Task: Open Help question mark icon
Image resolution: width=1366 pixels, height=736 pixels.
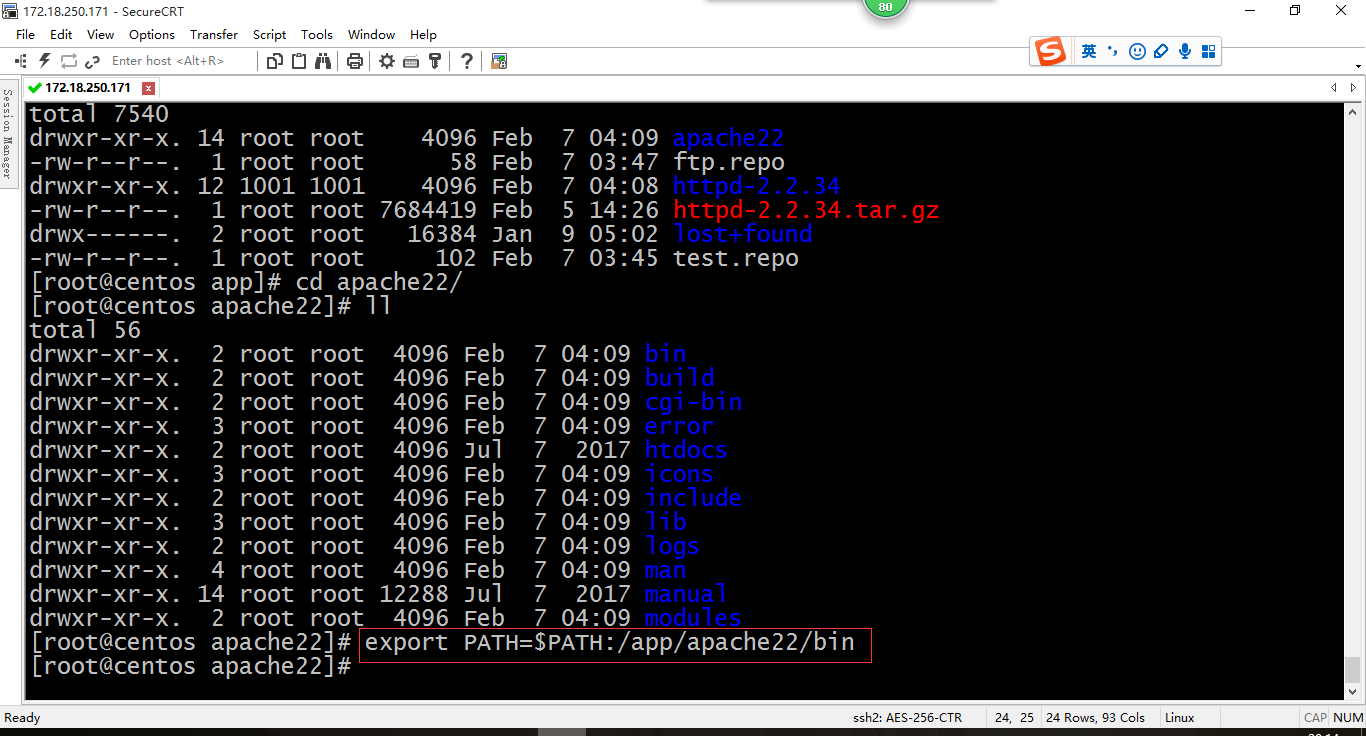Action: point(467,61)
